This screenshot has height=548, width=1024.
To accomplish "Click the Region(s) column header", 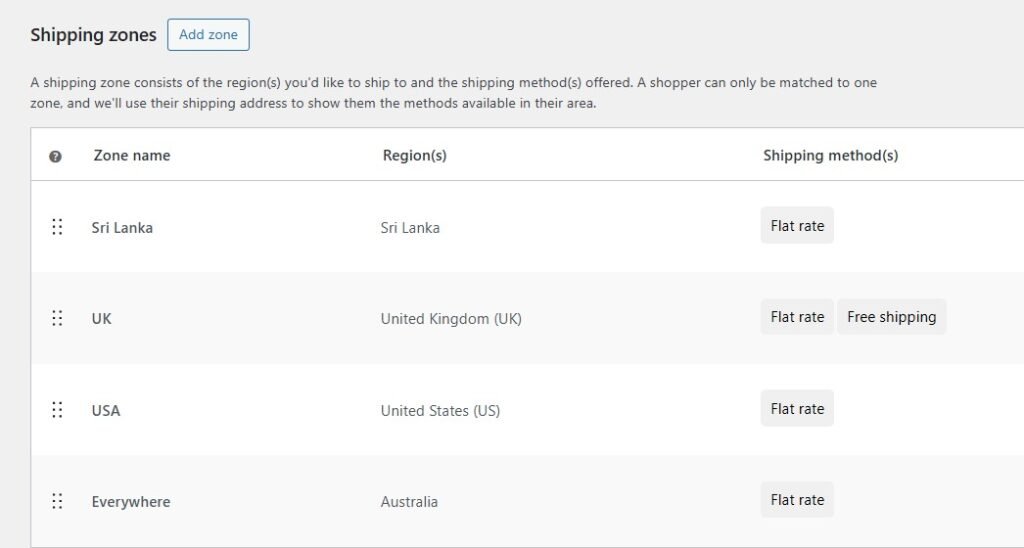I will [414, 156].
